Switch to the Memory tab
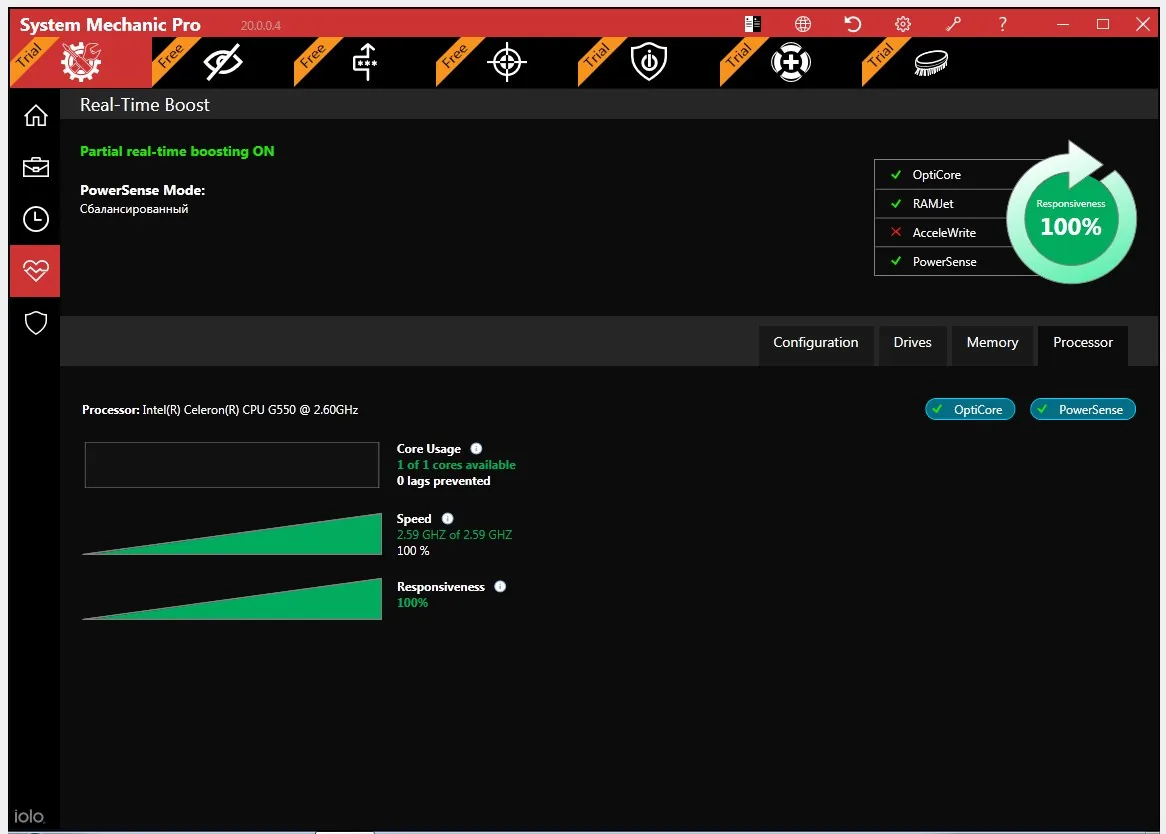1166x834 pixels. coord(992,343)
